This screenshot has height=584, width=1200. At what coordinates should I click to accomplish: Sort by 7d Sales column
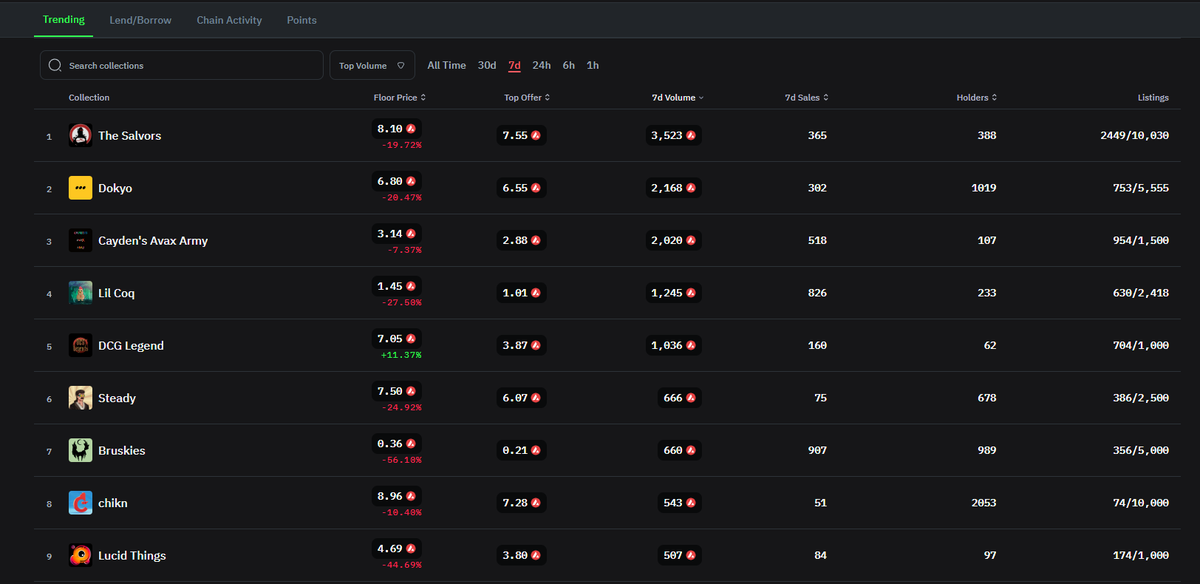[x=807, y=97]
